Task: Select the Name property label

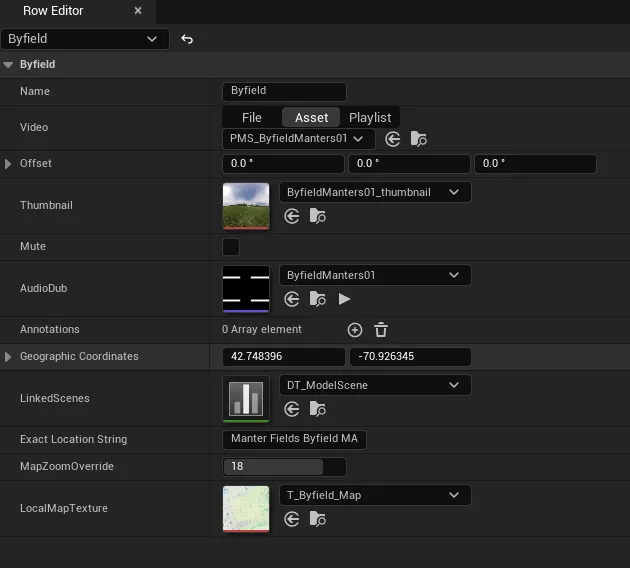Action: point(35,92)
